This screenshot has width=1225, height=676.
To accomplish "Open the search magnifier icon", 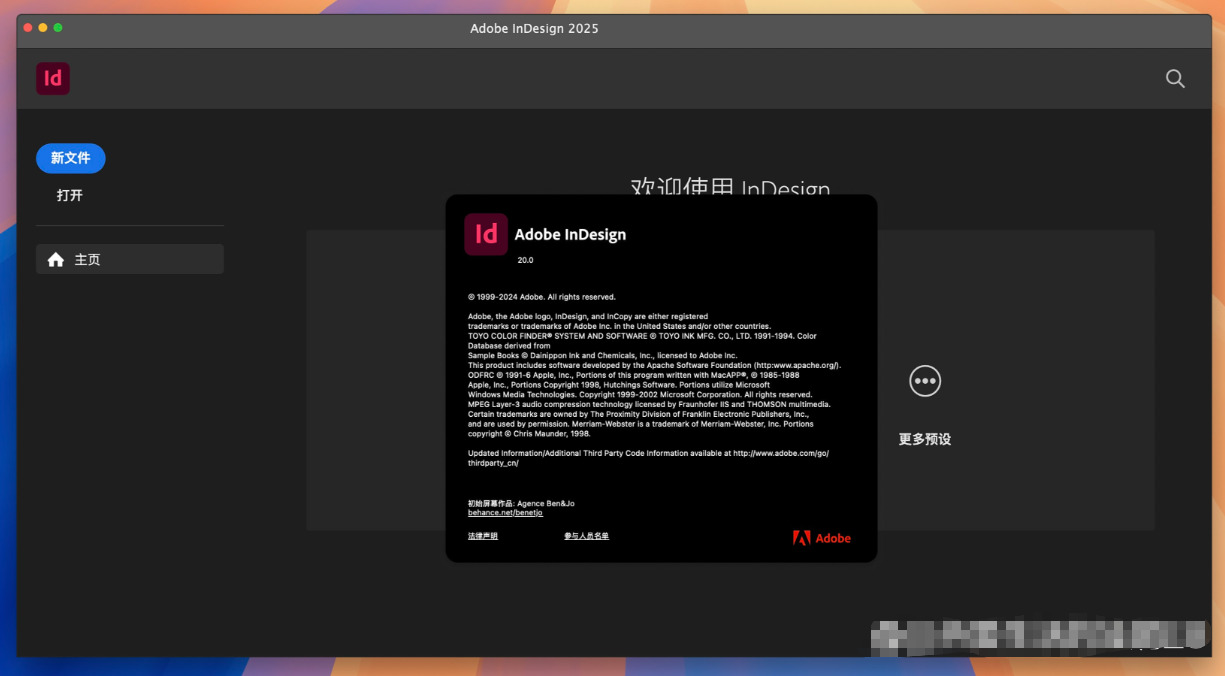I will [1175, 79].
